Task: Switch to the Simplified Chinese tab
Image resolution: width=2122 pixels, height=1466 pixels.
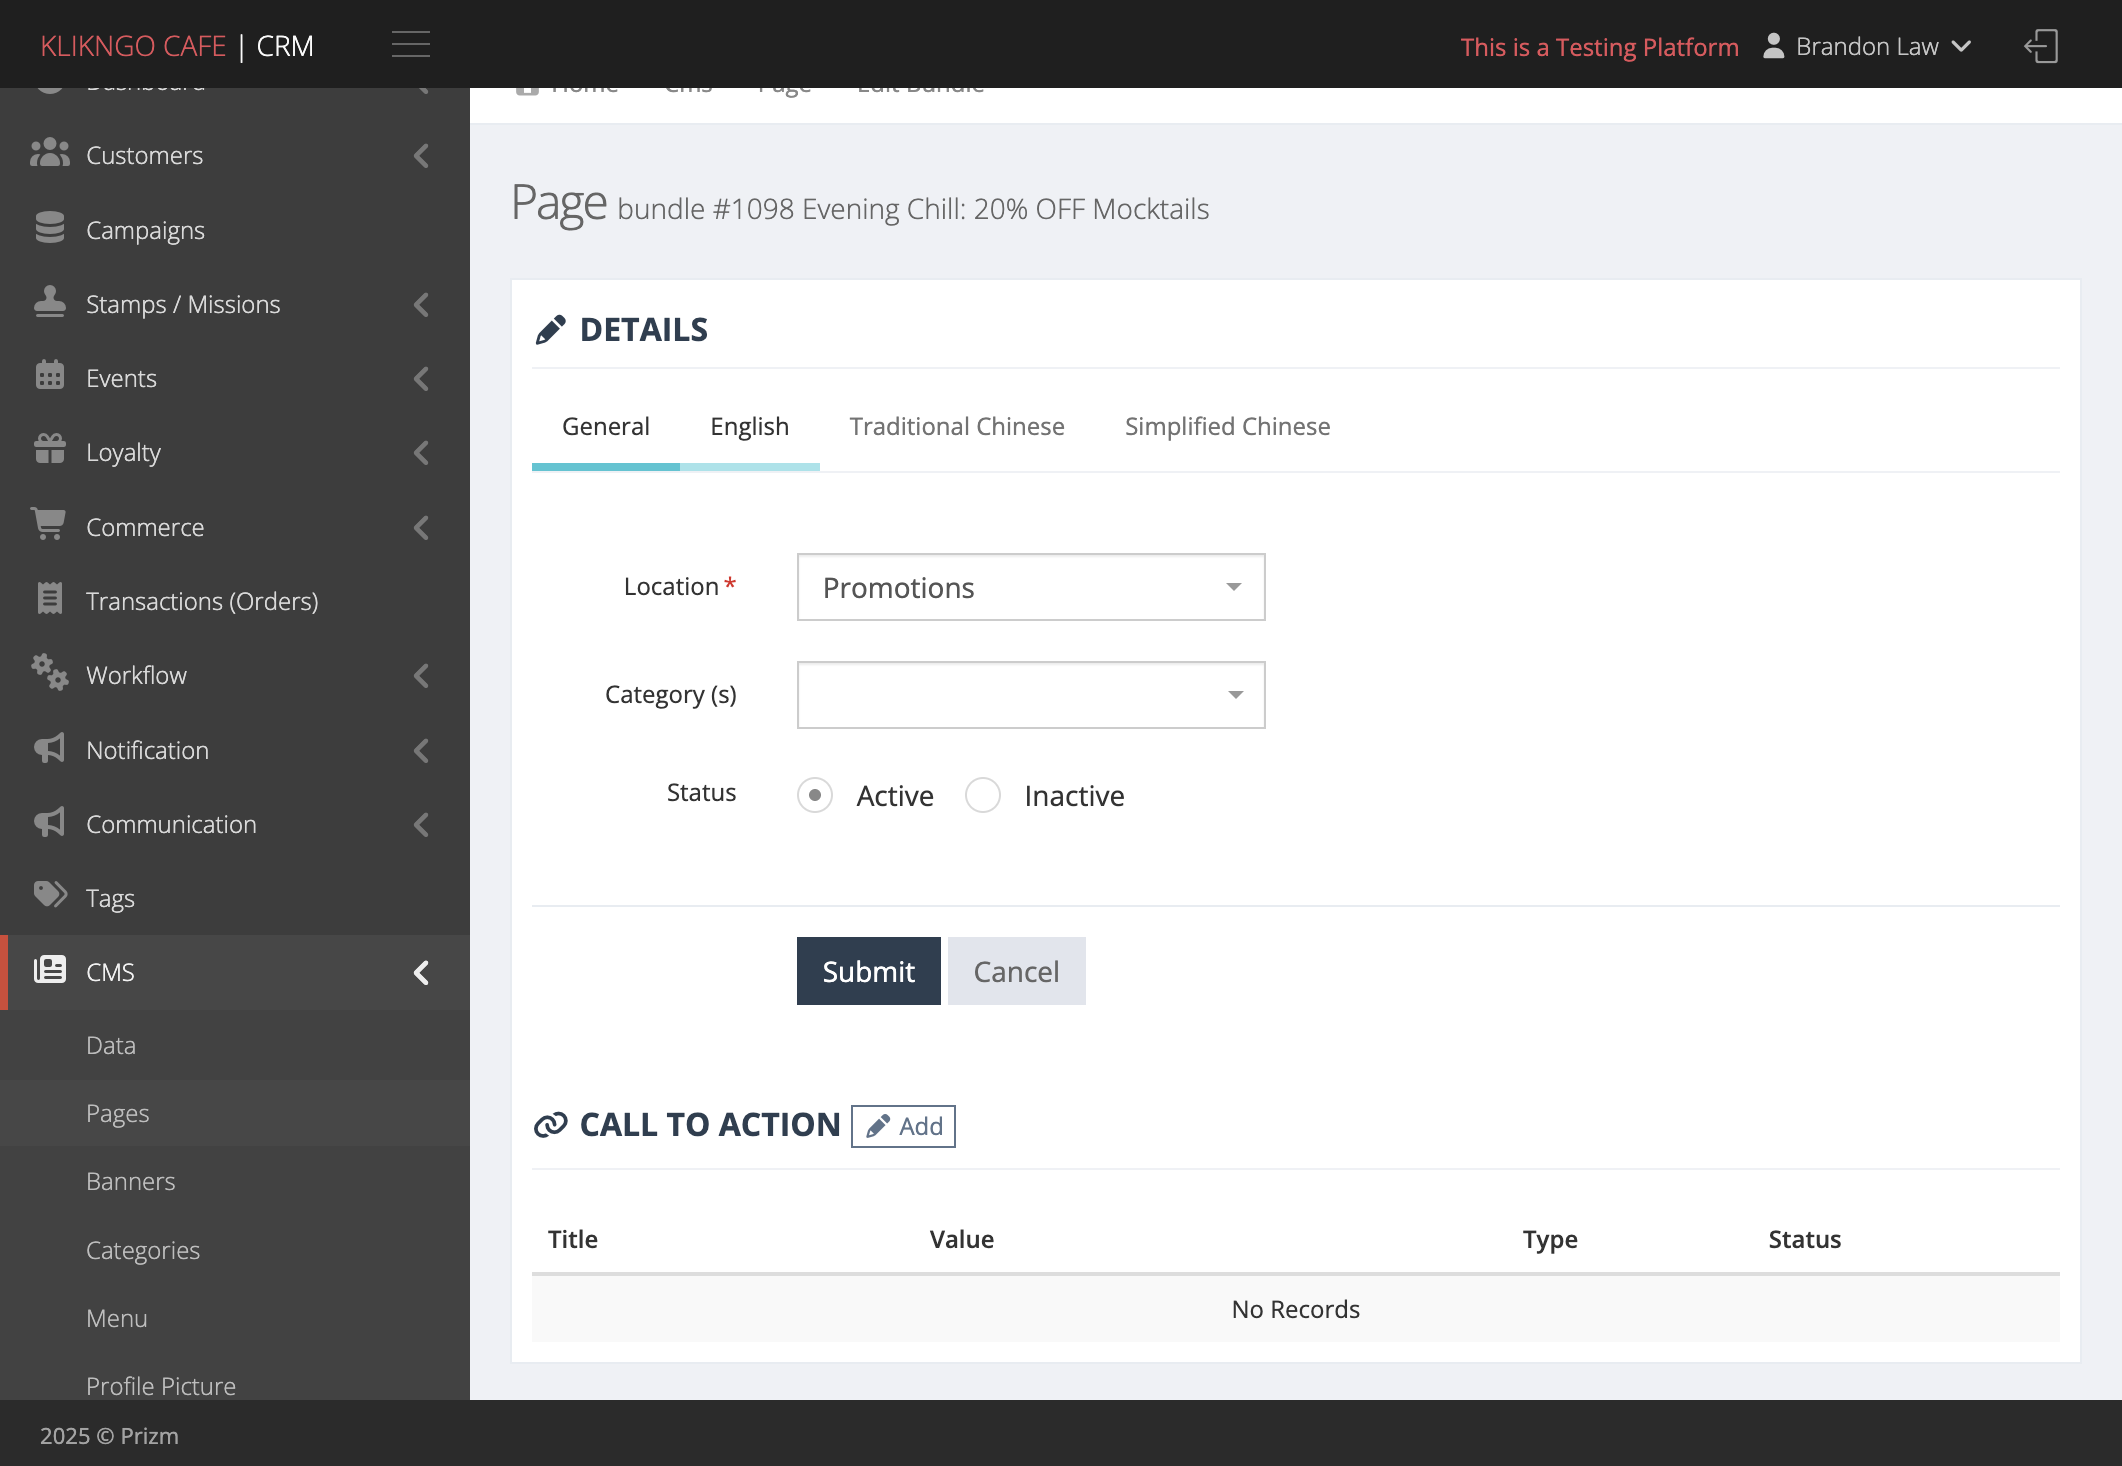Action: (1228, 426)
